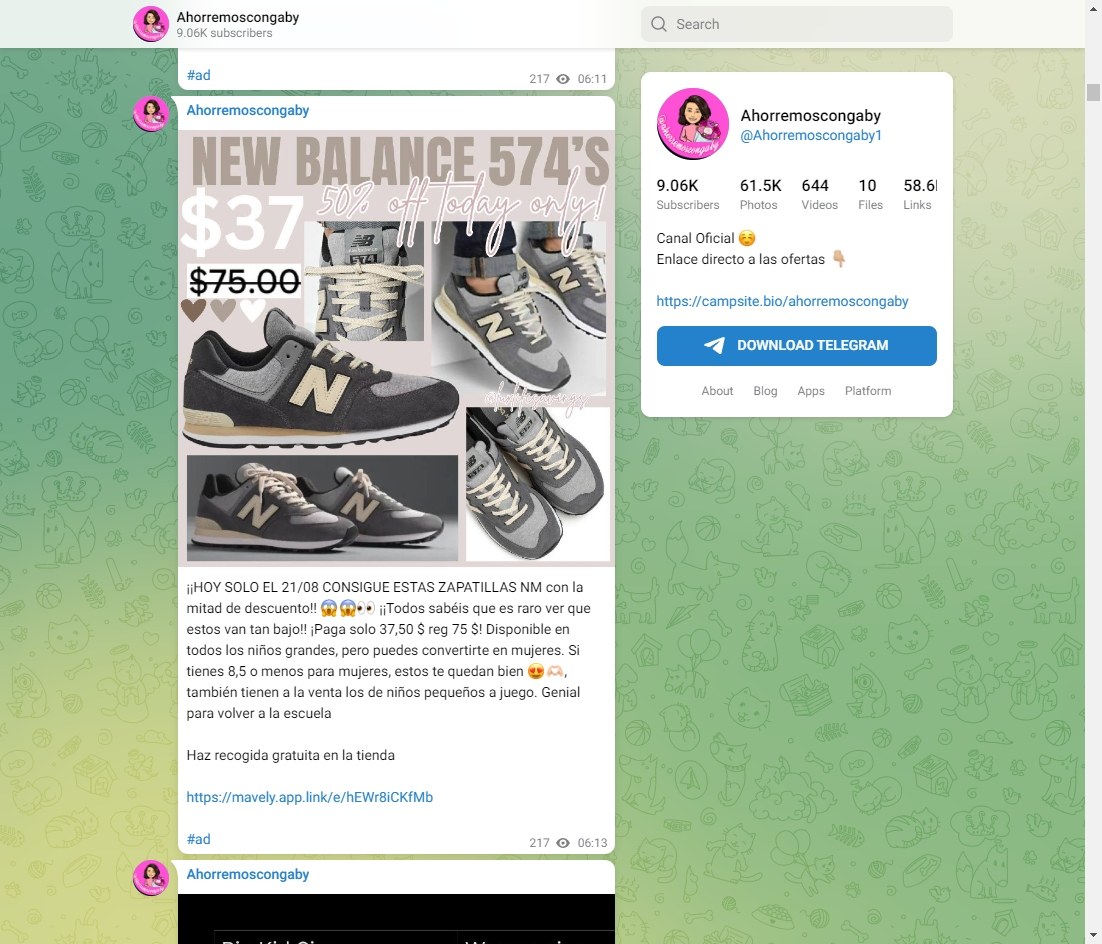
Task: Click the large profile avatar in info card
Action: click(693, 124)
